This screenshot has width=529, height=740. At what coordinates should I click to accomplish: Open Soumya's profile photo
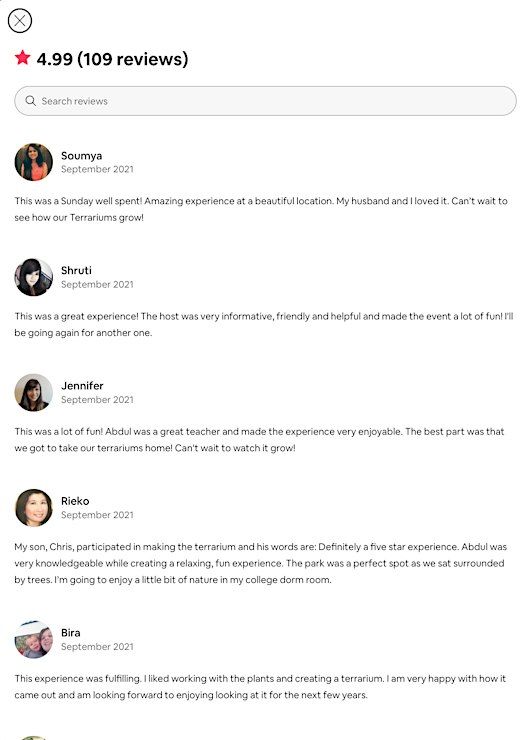[34, 162]
